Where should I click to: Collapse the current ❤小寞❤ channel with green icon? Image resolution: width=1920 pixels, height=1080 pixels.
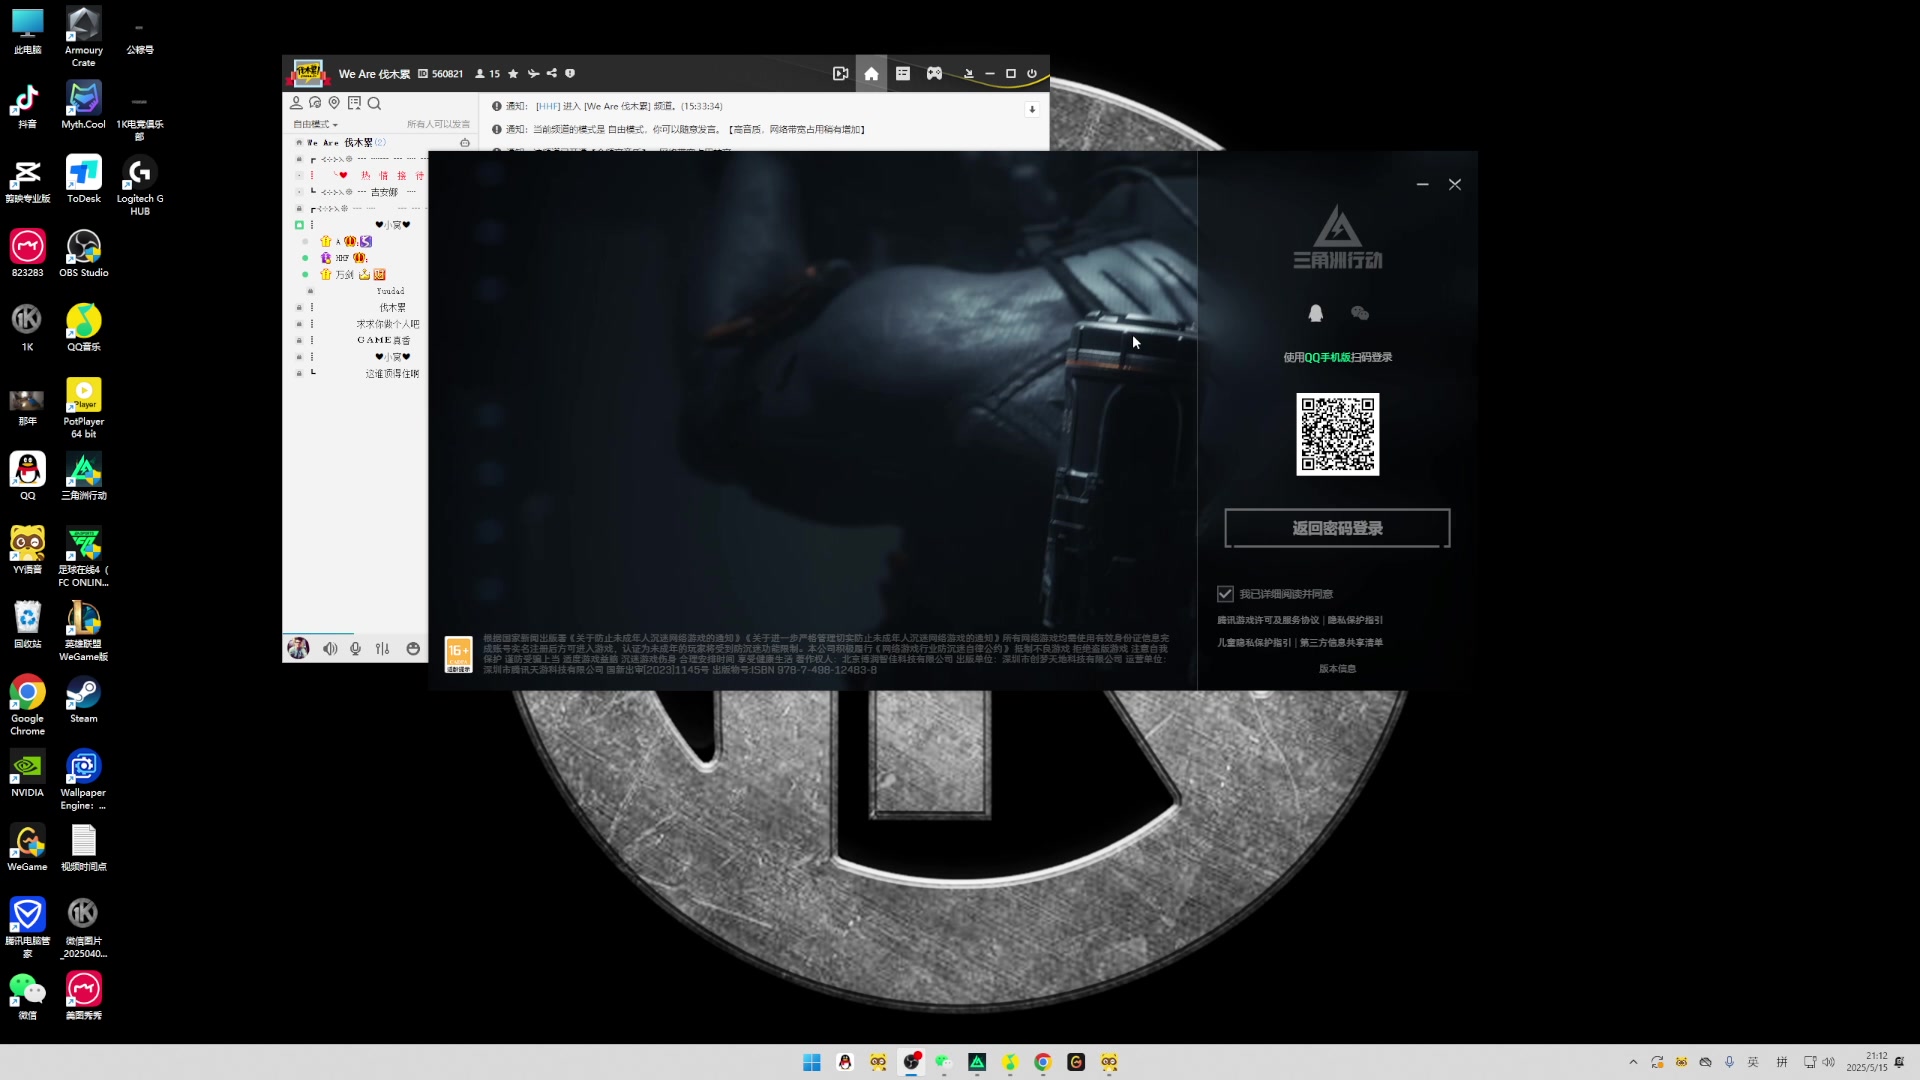[299, 225]
